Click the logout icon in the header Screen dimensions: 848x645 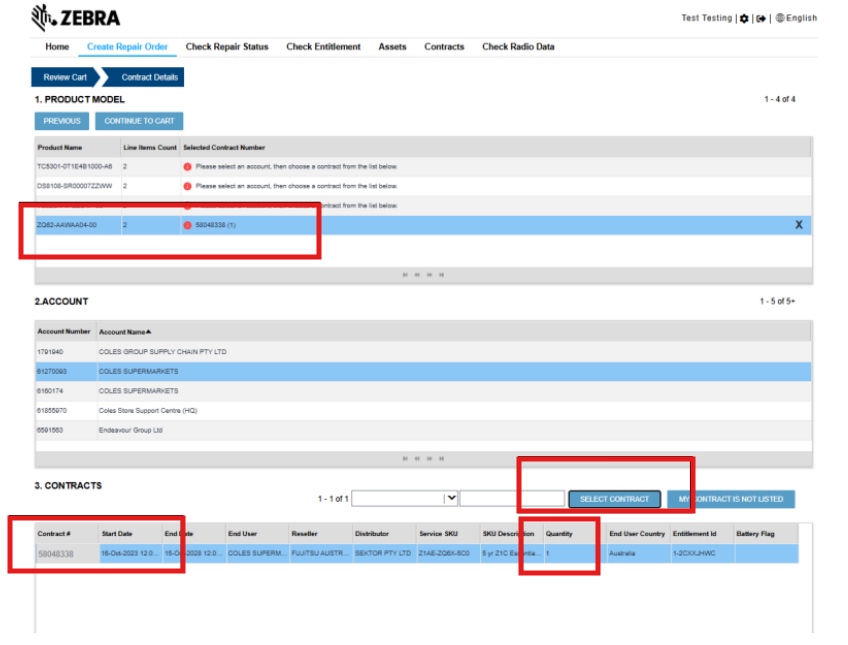761,18
